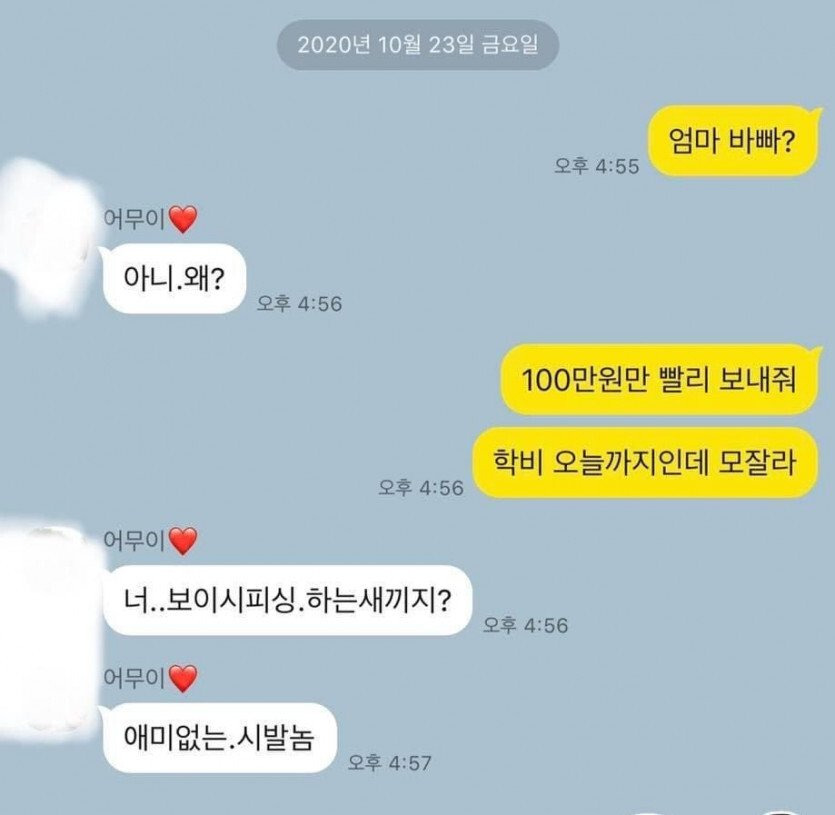
Task: Select the yellow 엄마 바빠? message bubble
Action: tap(732, 141)
